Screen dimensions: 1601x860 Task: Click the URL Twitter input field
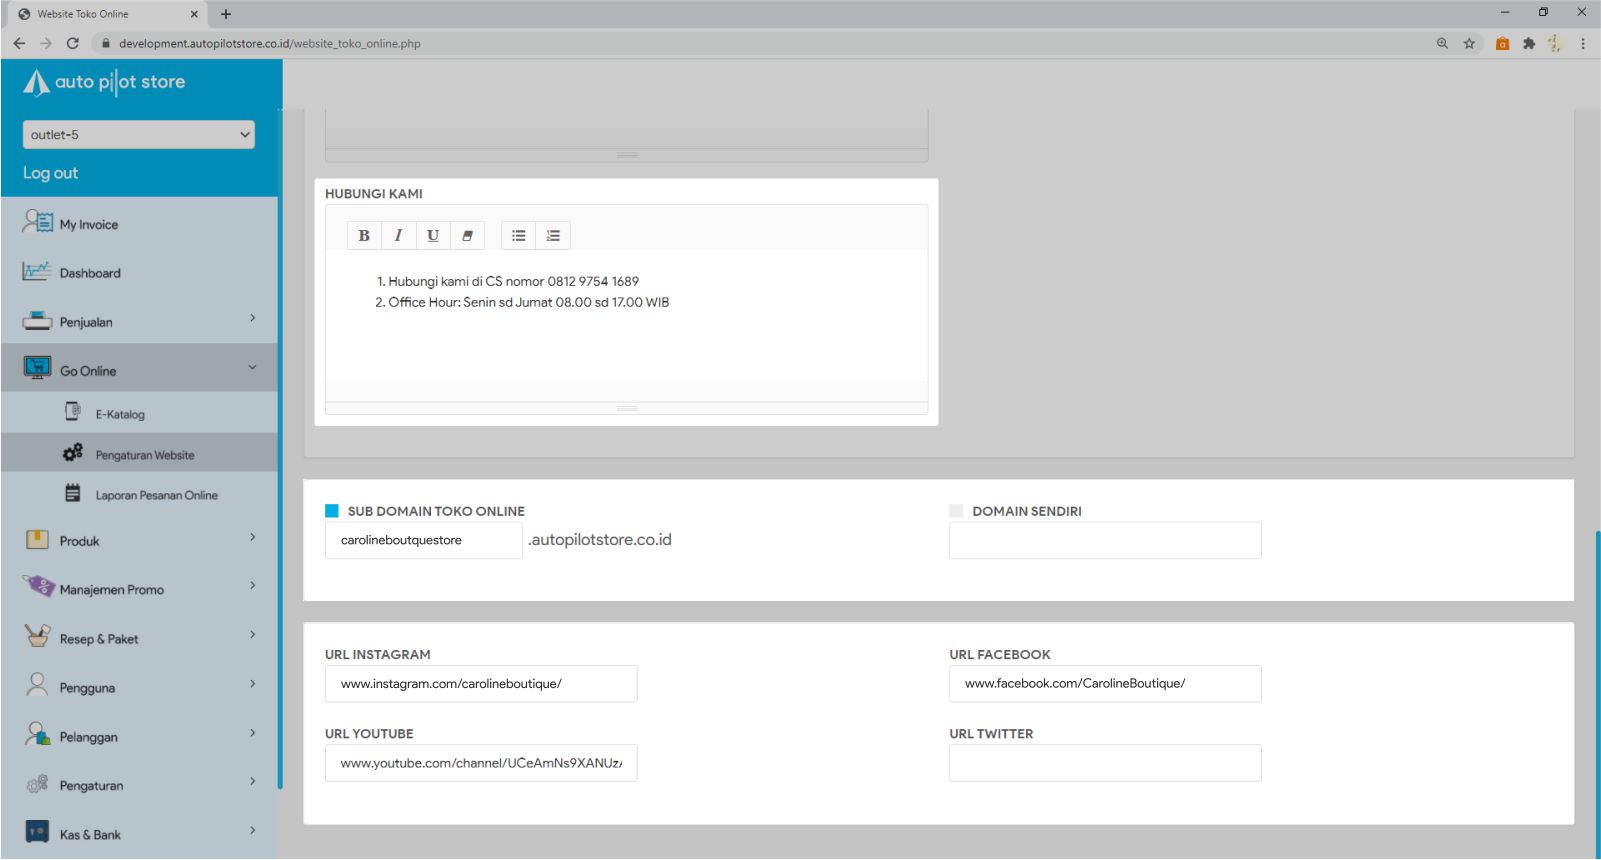tap(1105, 763)
